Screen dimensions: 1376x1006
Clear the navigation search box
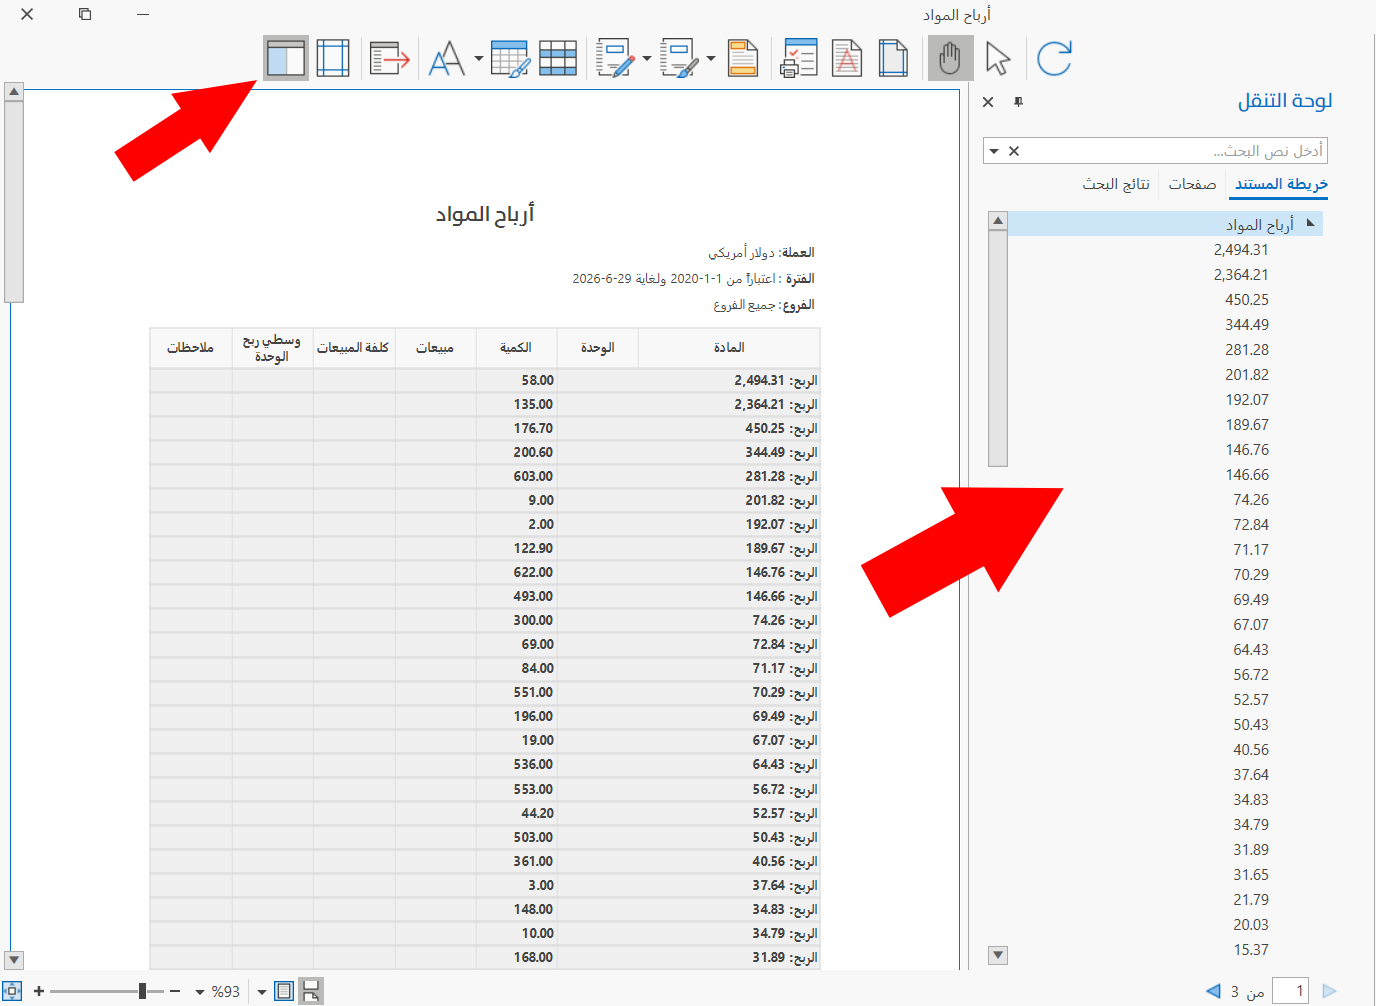1014,151
